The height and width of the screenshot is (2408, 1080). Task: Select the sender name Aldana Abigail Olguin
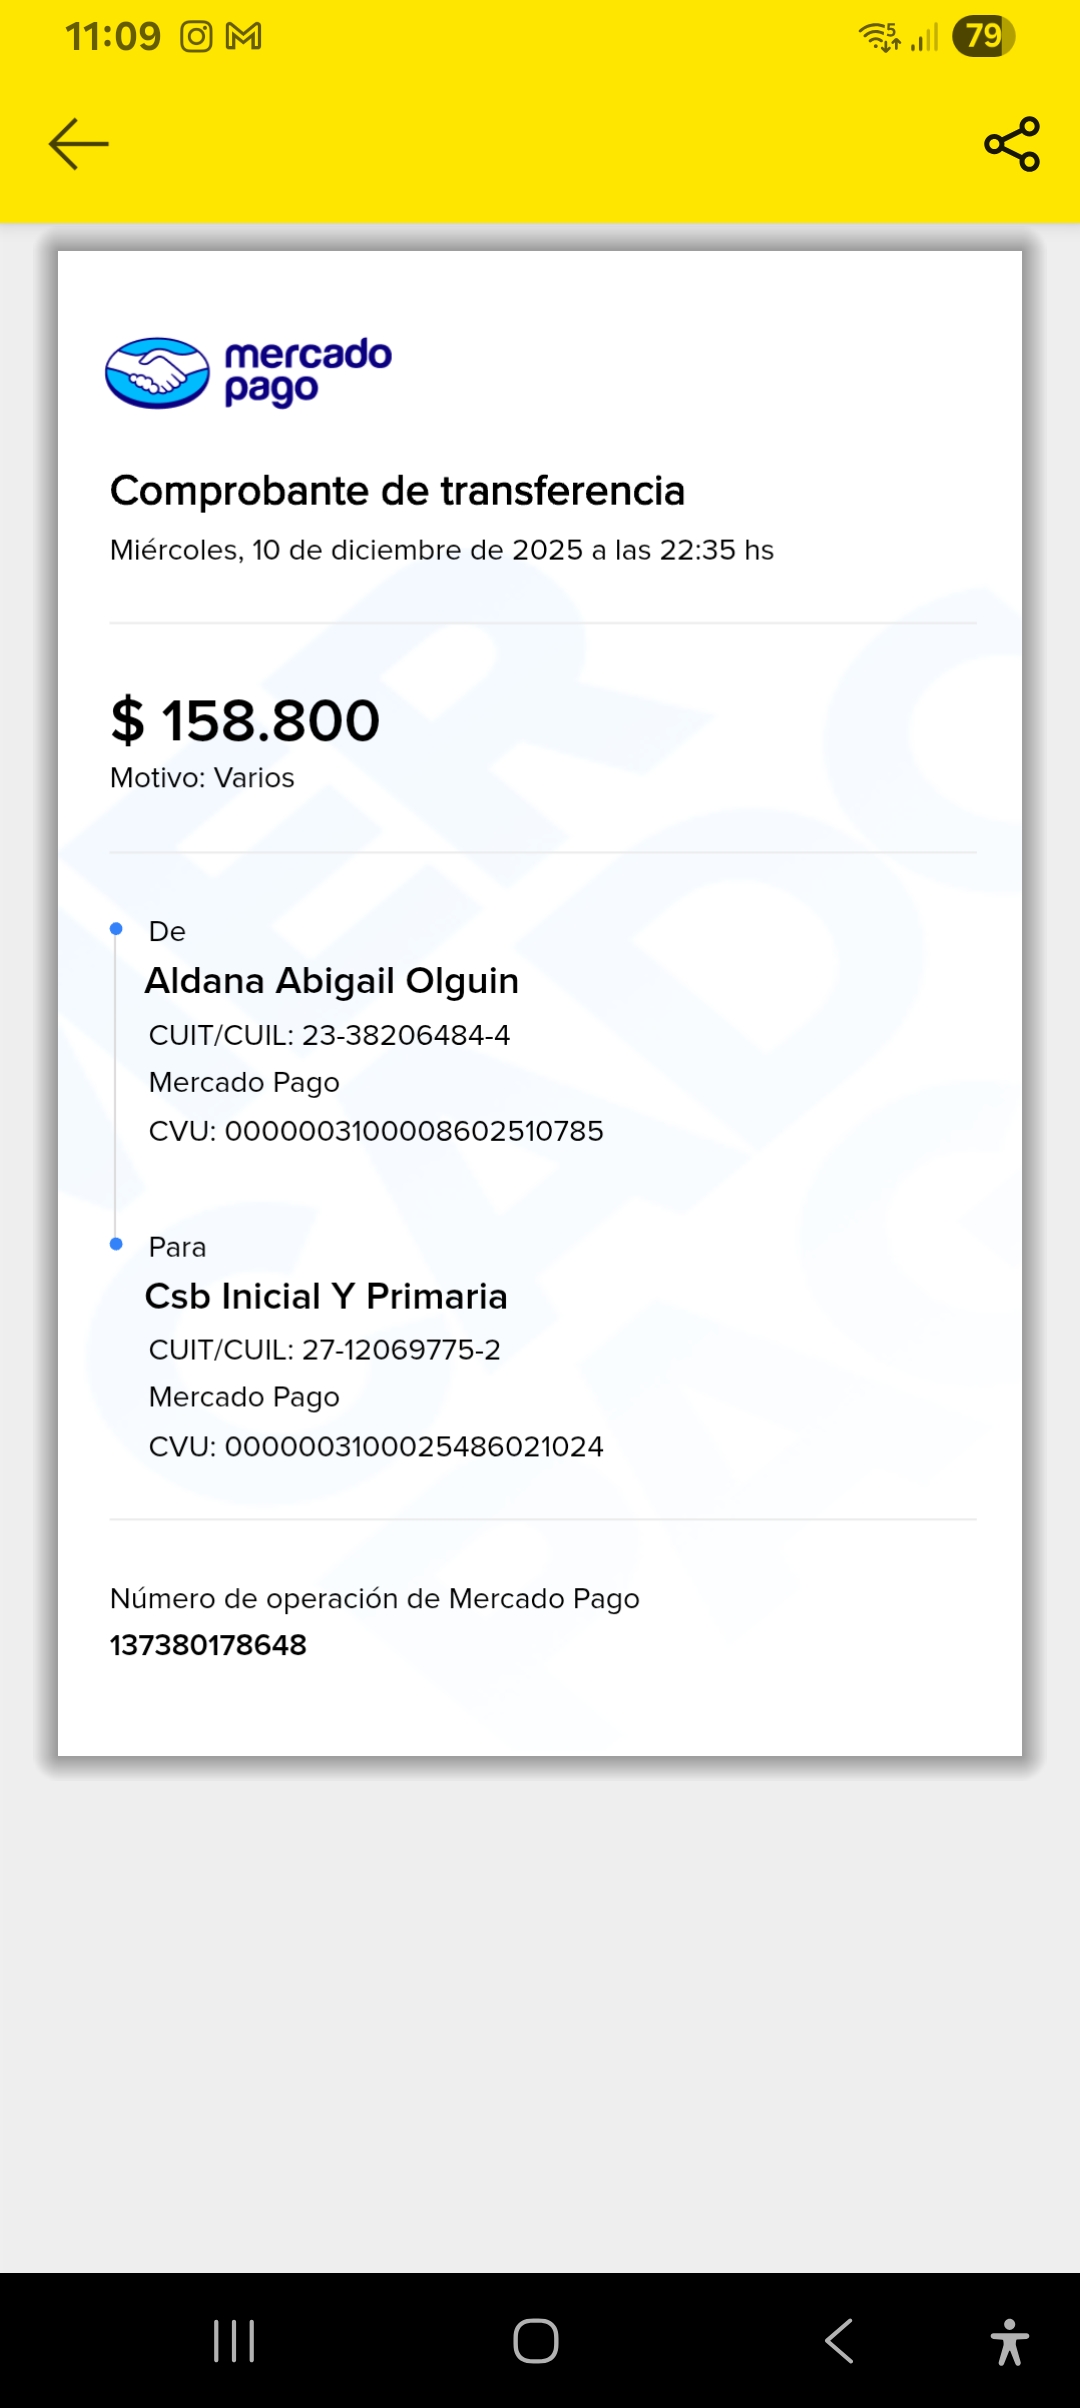(332, 981)
